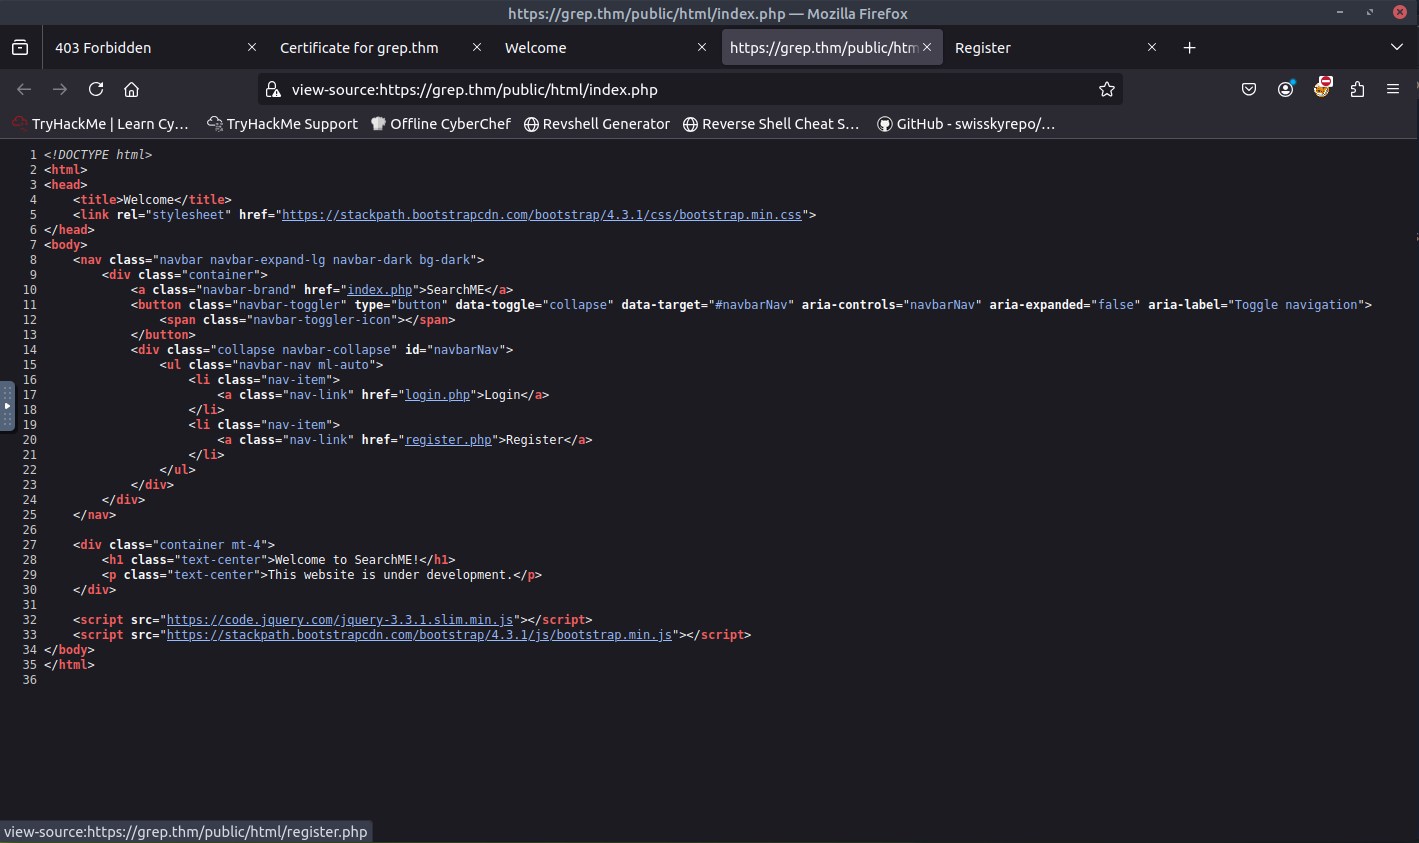
Task: Open Offline CyberChef bookmark
Action: point(441,124)
